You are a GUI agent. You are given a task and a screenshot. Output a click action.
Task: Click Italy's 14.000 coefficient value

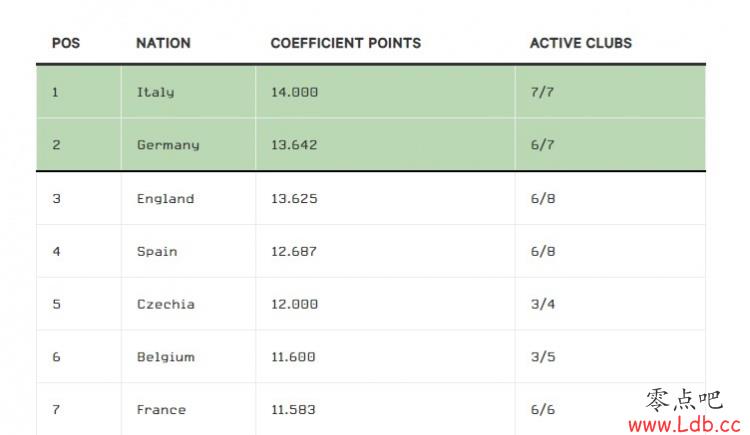click(x=294, y=92)
